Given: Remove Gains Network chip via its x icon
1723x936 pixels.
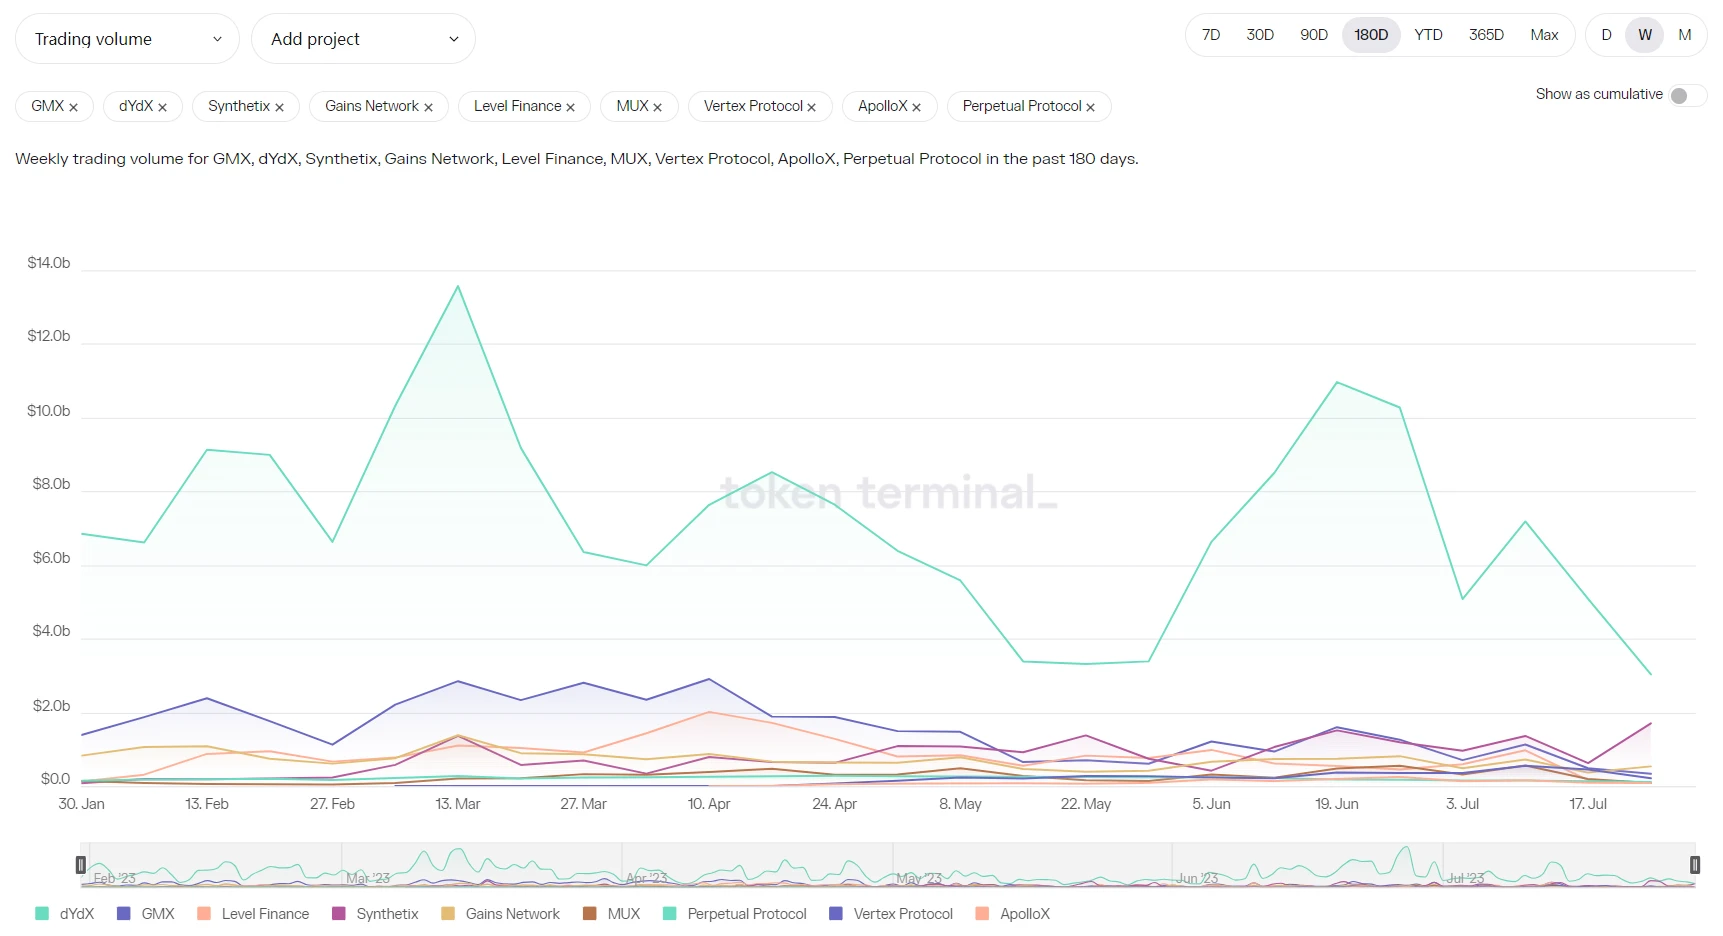Looking at the screenshot, I should (x=428, y=107).
